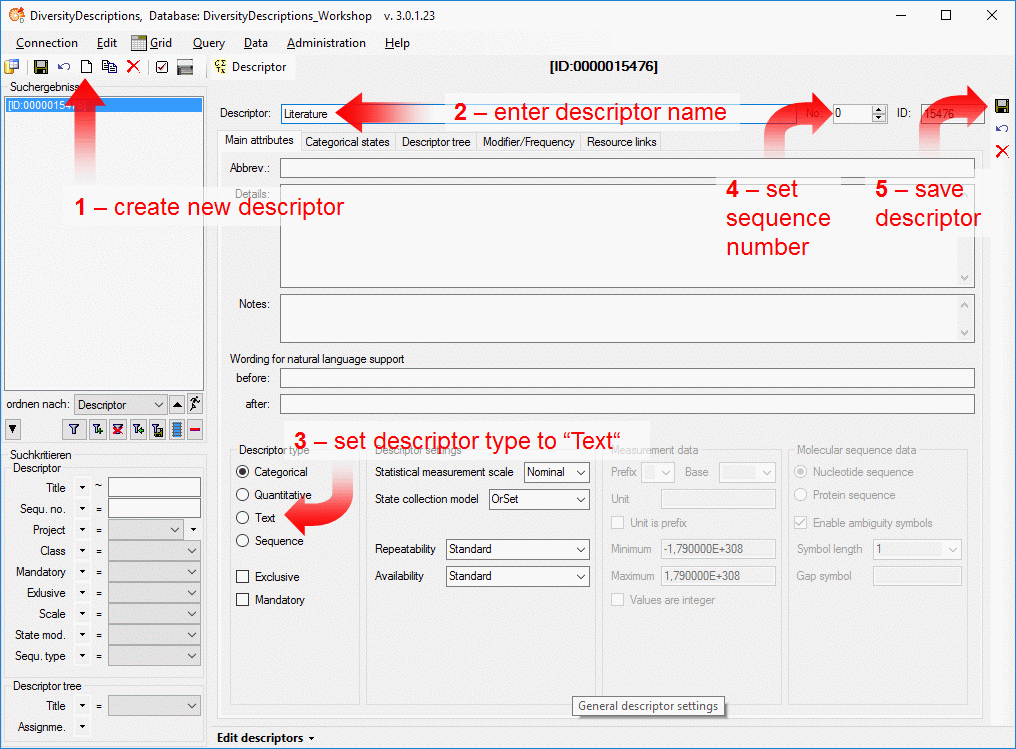The width and height of the screenshot is (1016, 749).
Task: Click the plain filter funnel button
Action: click(x=74, y=429)
